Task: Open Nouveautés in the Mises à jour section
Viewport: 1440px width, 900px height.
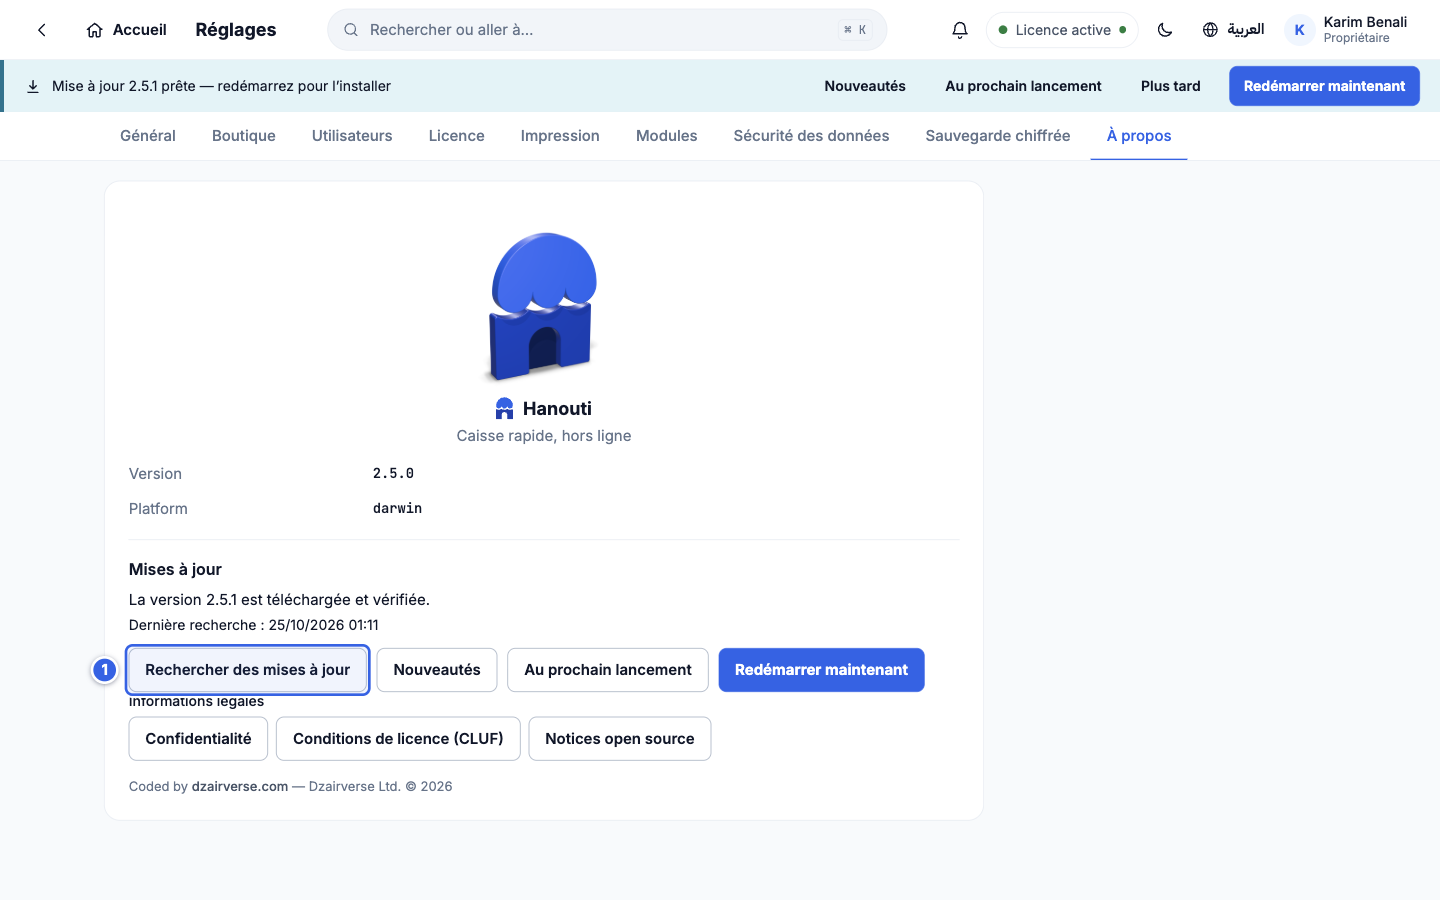Action: pyautogui.click(x=437, y=670)
